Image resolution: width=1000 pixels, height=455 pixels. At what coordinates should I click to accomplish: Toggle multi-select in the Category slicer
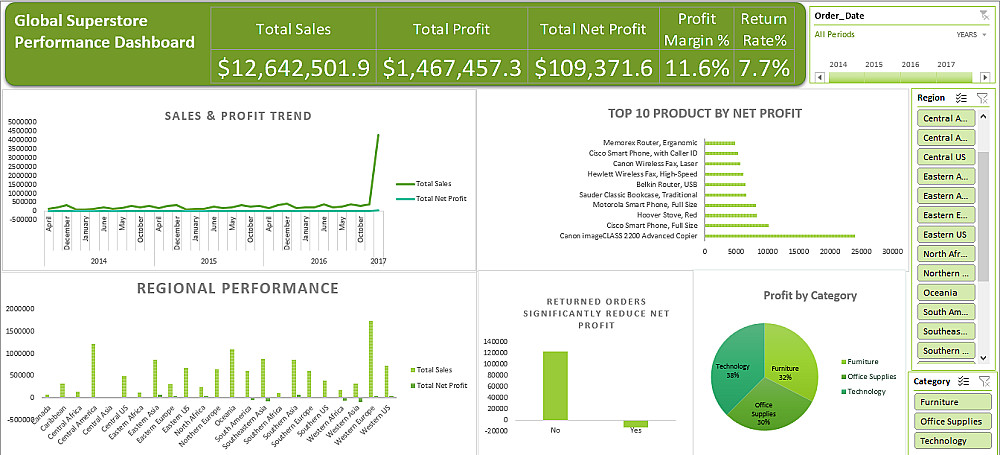click(x=964, y=381)
